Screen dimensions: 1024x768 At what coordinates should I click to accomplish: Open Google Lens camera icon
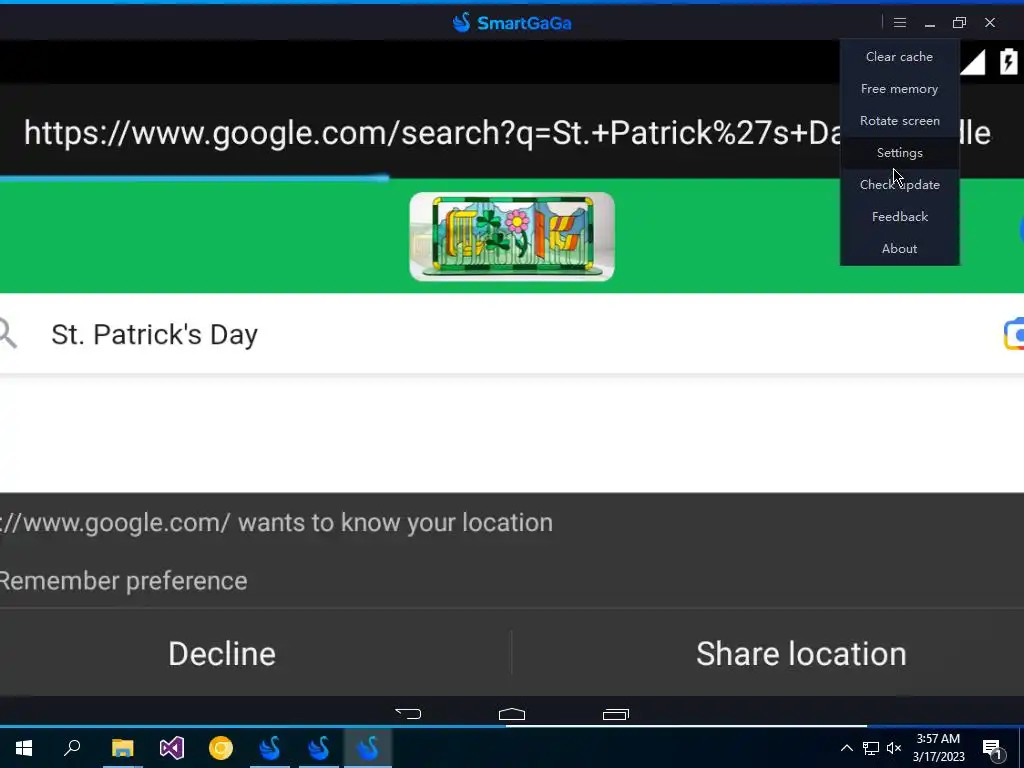coord(1014,334)
